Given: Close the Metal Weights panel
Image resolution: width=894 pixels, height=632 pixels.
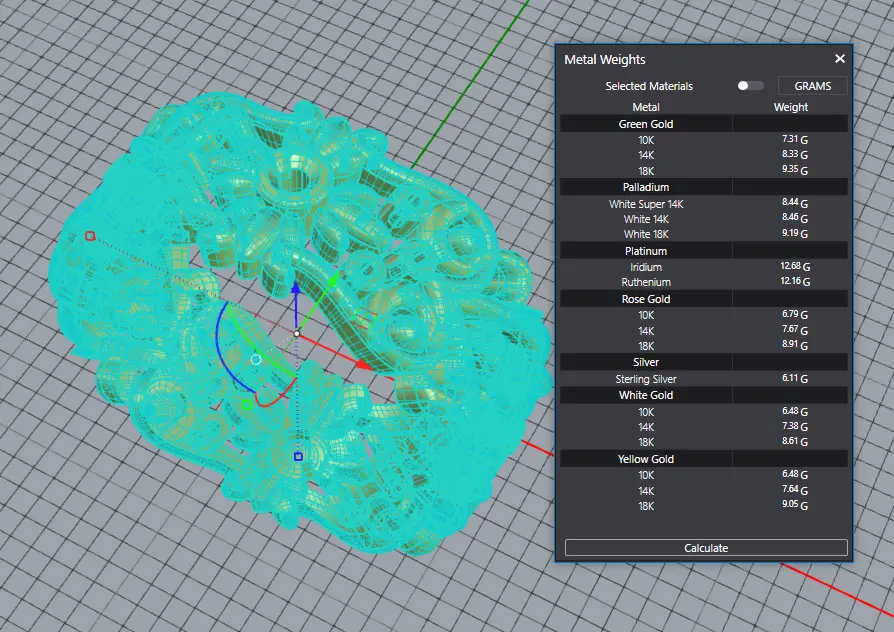Looking at the screenshot, I should pos(840,59).
